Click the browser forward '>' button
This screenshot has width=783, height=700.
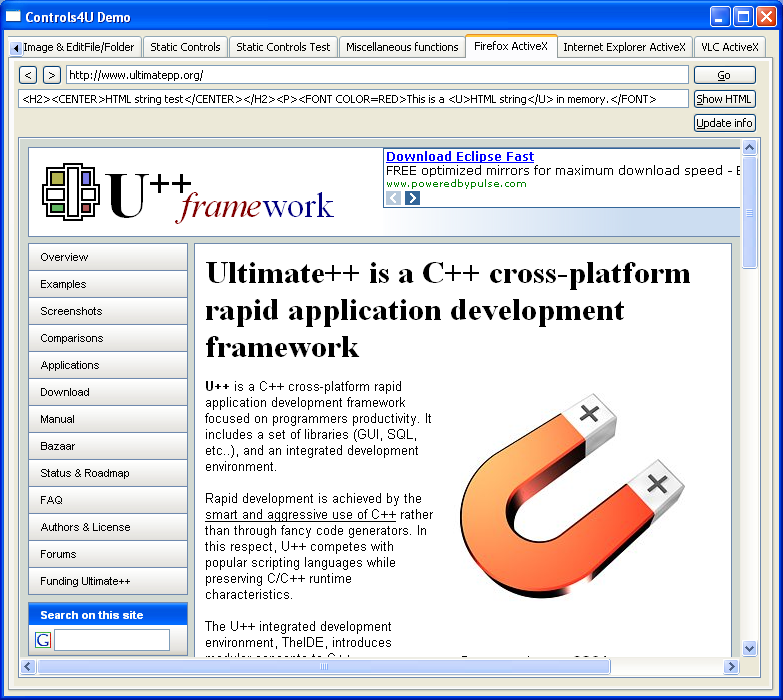(x=51, y=75)
